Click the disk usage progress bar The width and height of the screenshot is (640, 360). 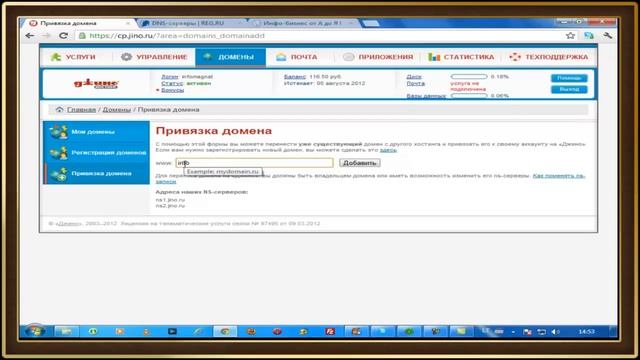click(469, 77)
